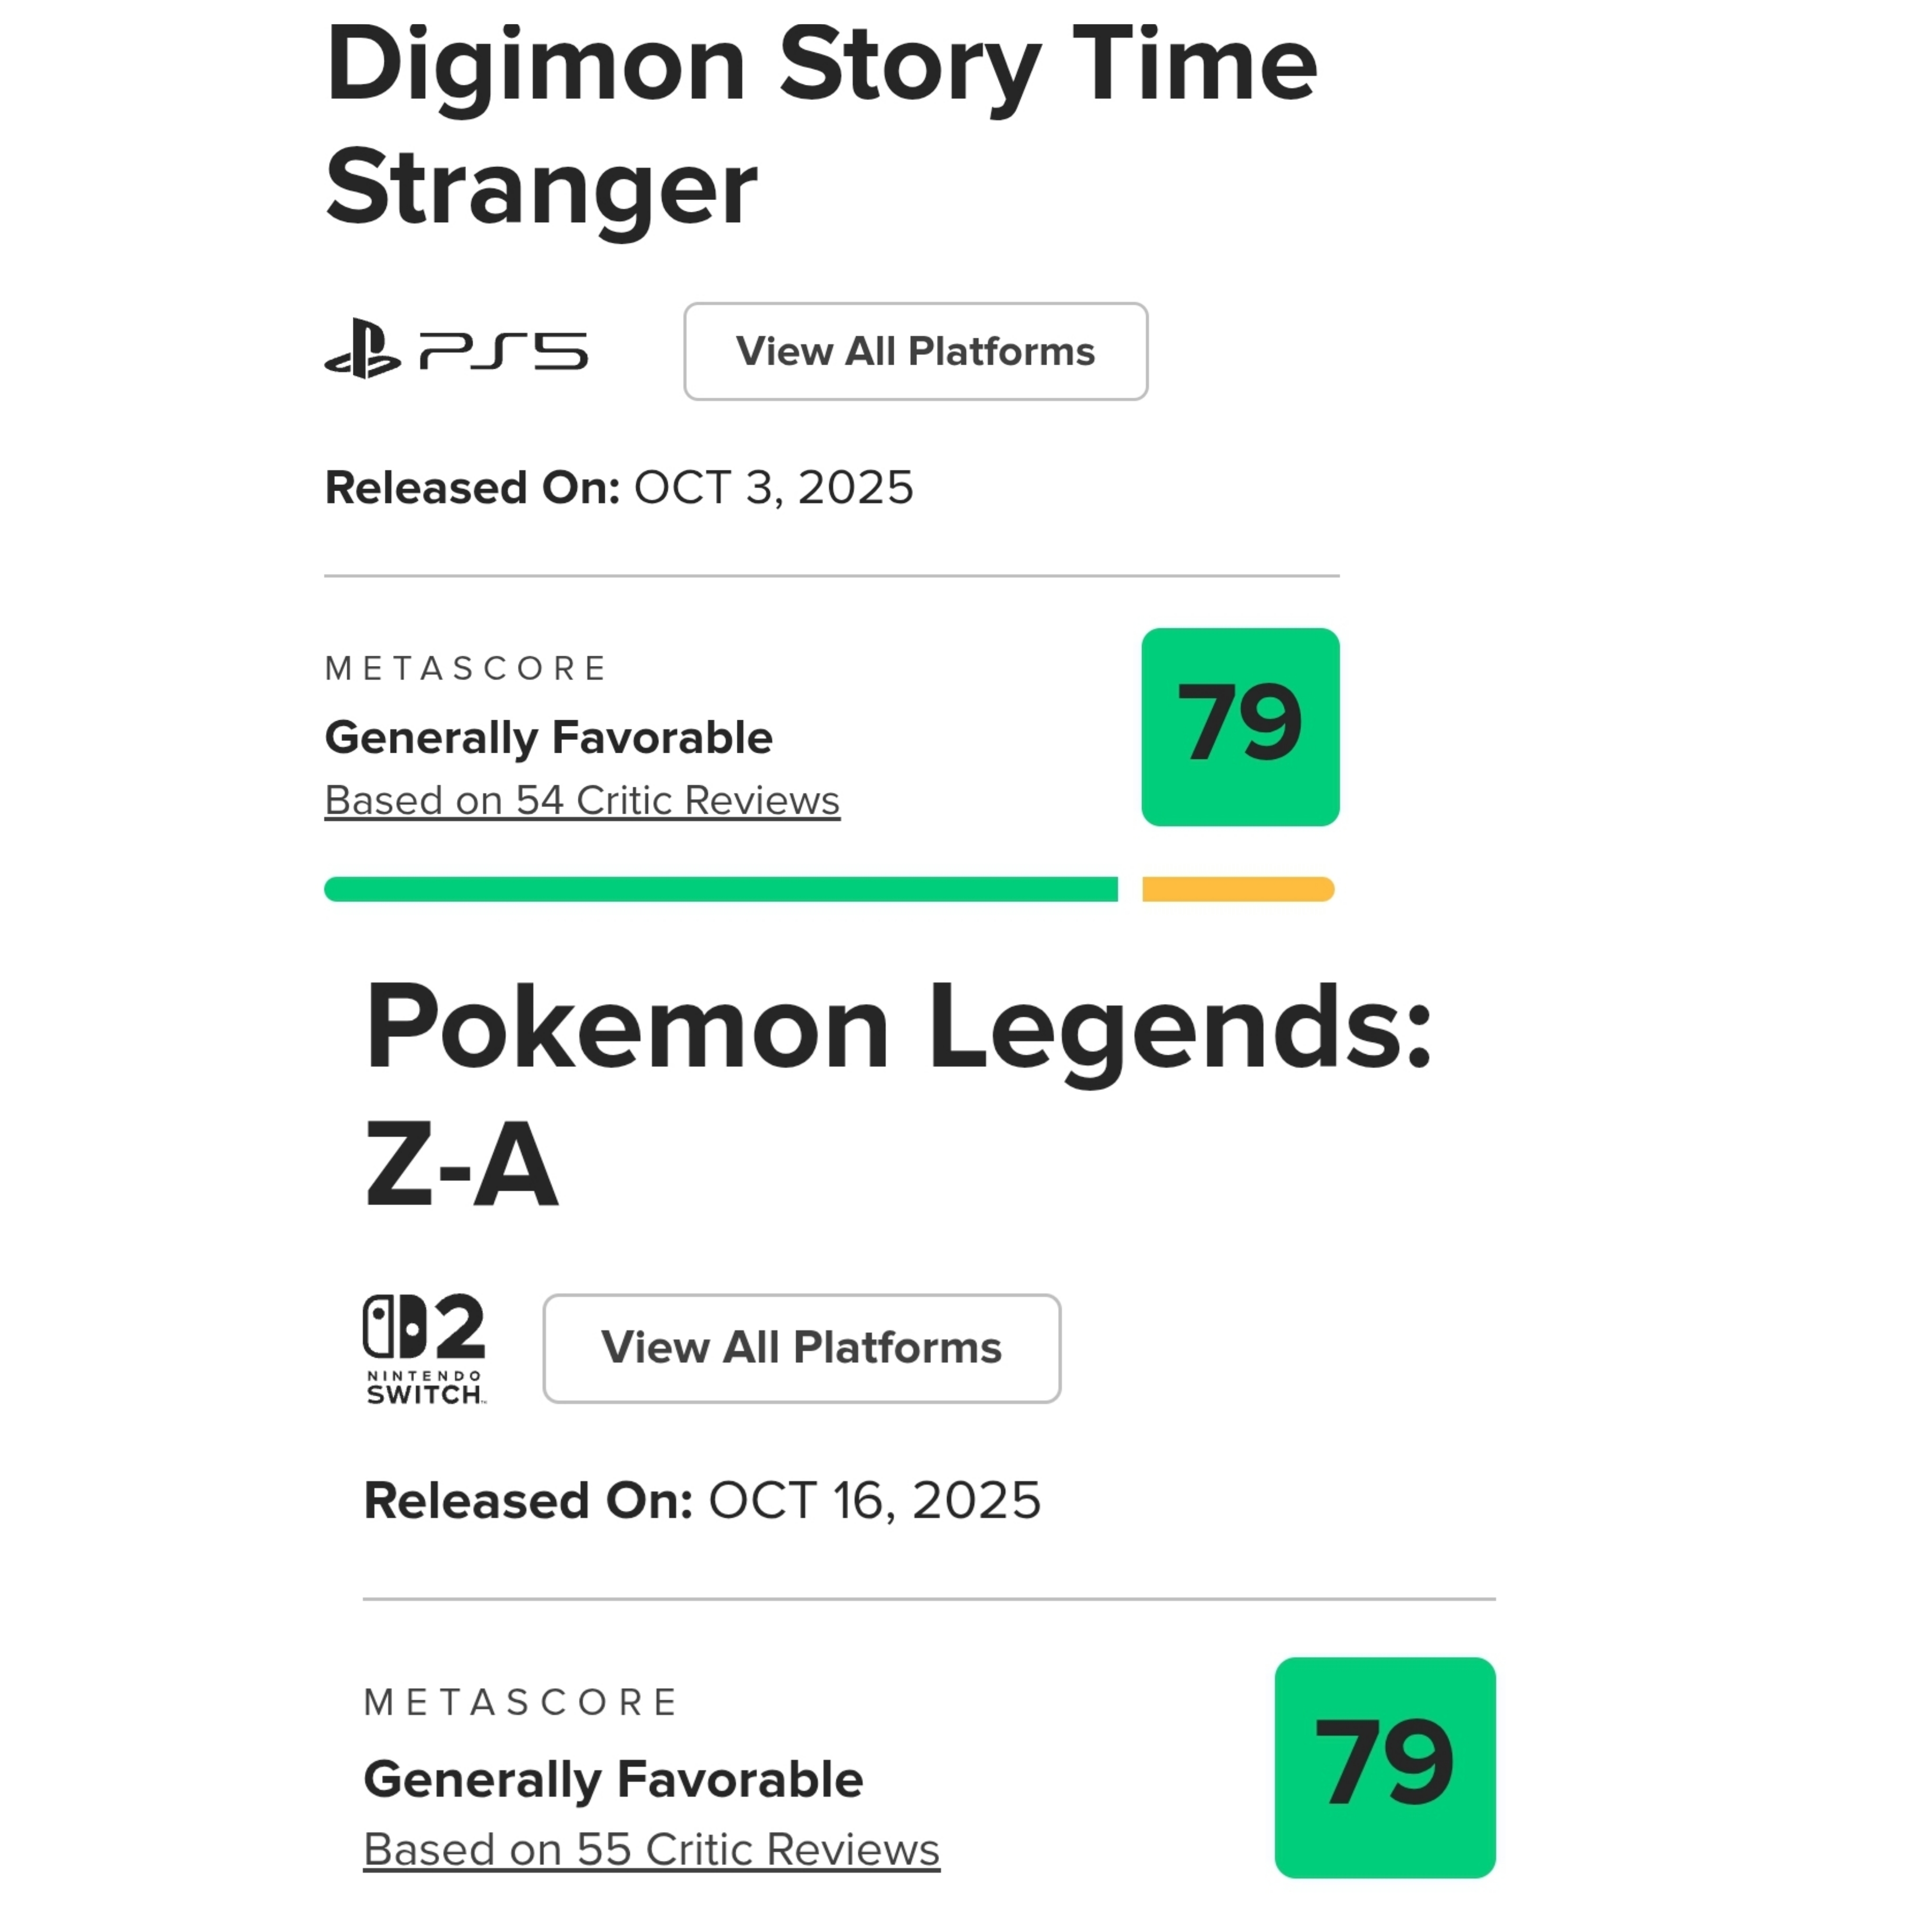Viewport: 1932px width, 1932px height.
Task: Open View All Platforms for Digimon Story
Action: click(915, 351)
